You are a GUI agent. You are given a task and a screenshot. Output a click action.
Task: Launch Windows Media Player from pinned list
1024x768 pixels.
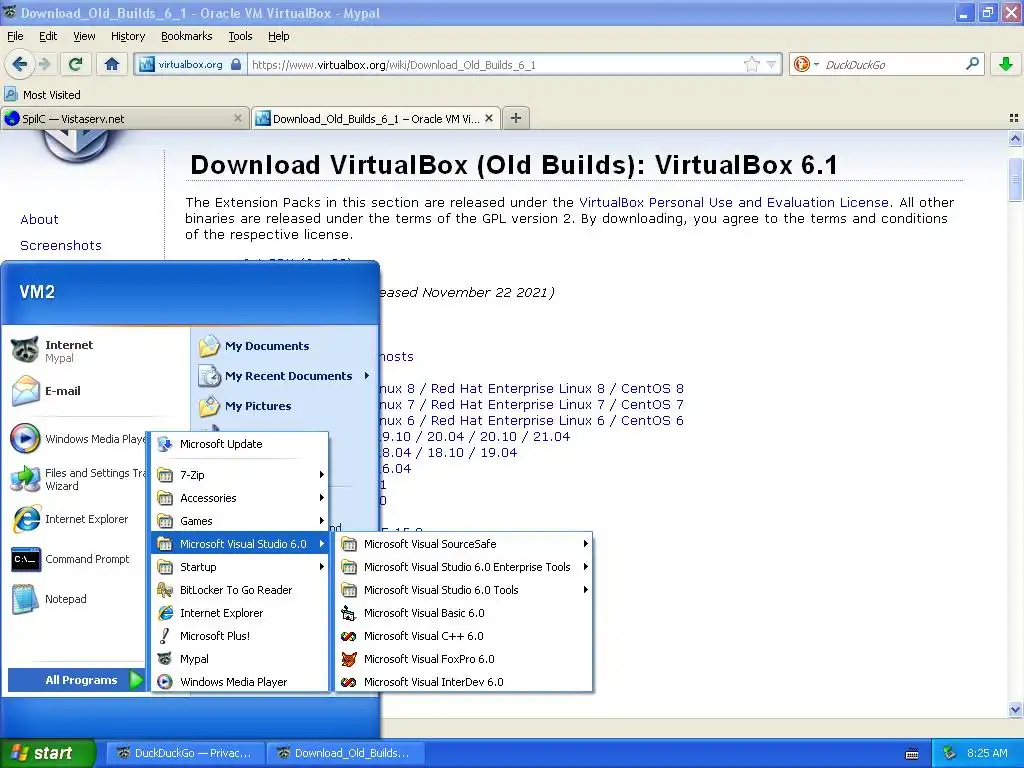[x=77, y=439]
